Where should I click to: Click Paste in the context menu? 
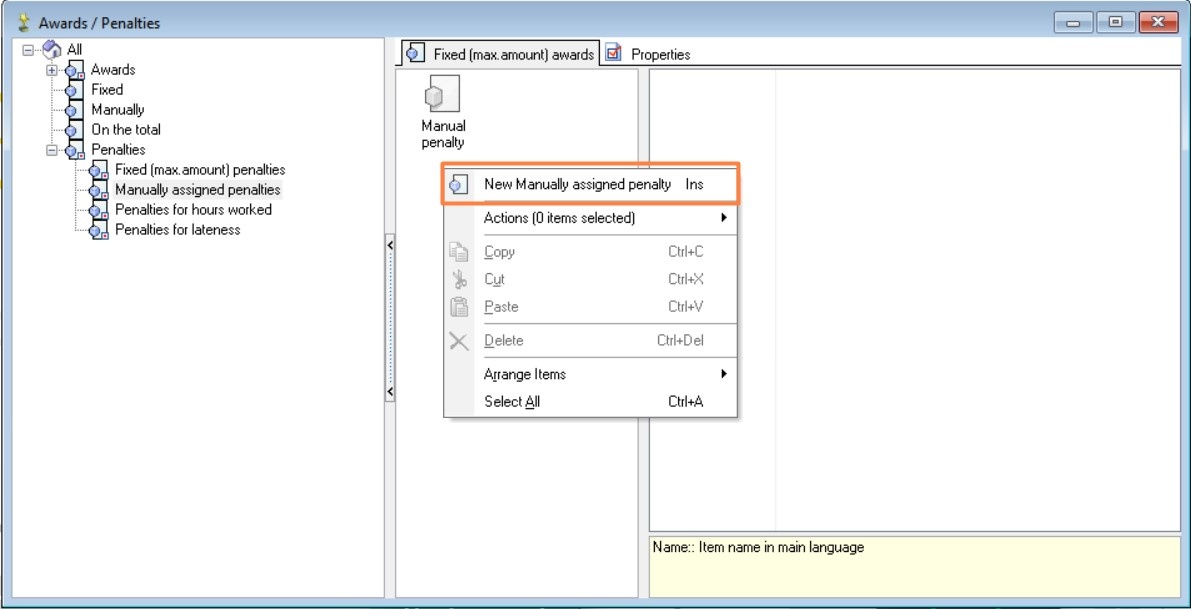[x=590, y=307]
